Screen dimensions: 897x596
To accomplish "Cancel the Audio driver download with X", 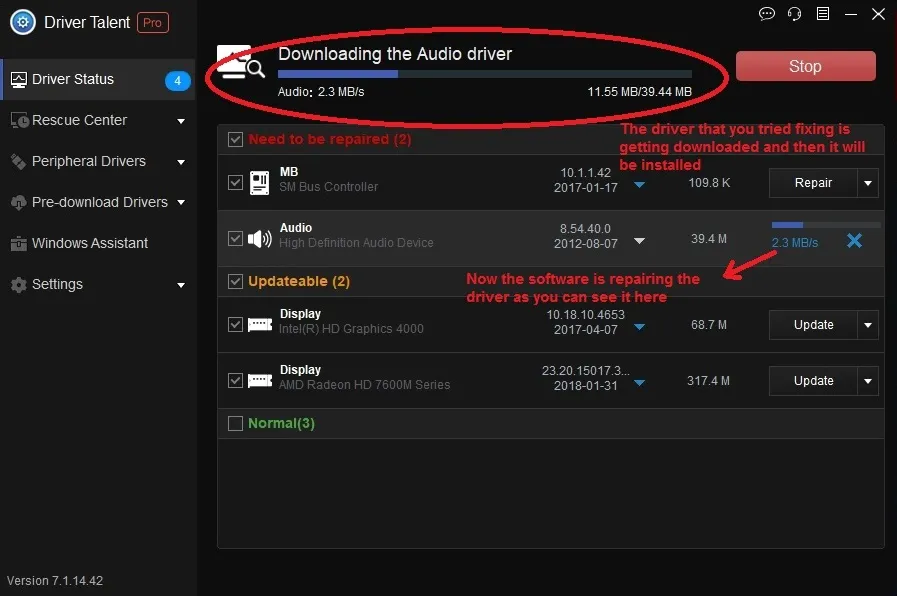I will [x=854, y=241].
